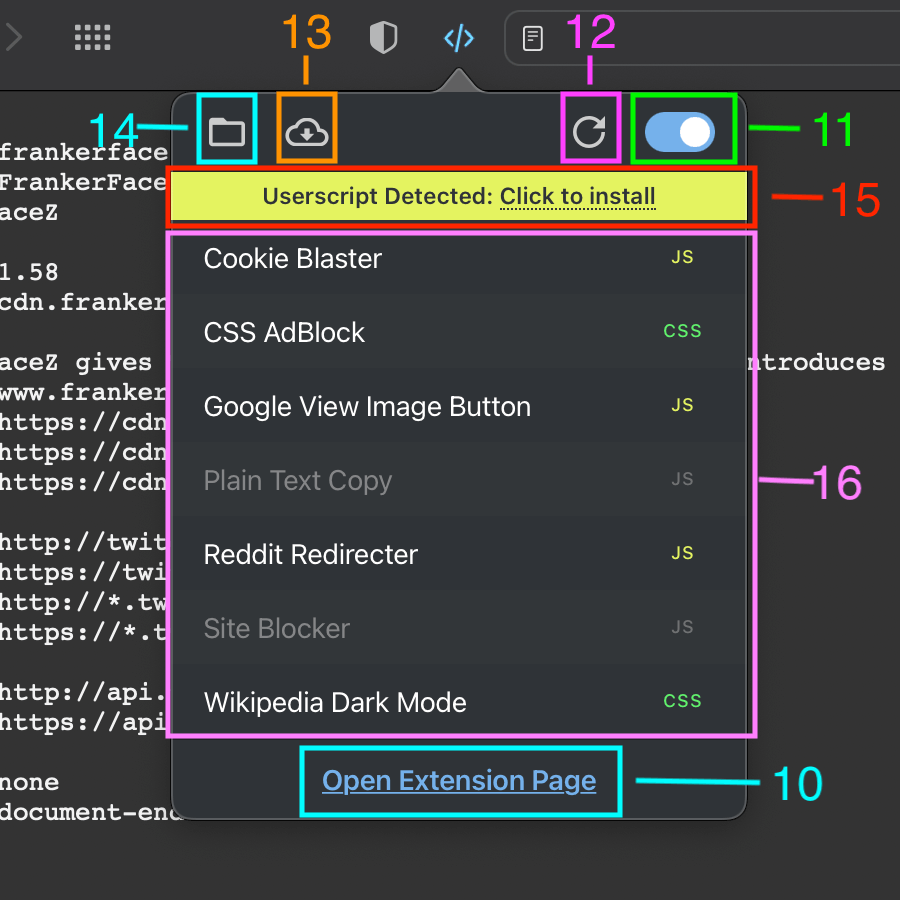The width and height of the screenshot is (900, 900).
Task: Click the 'Userscript Detected:' banner text
Action: click(x=378, y=196)
